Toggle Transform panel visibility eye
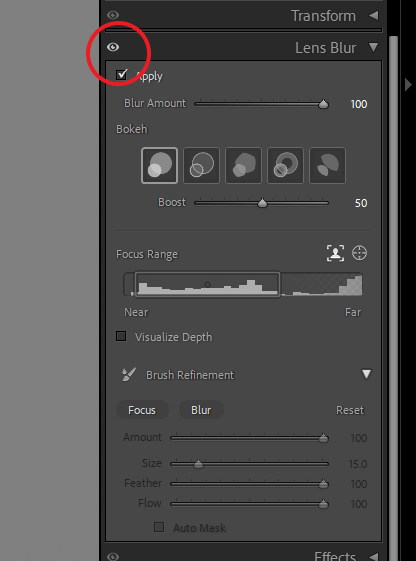Image resolution: width=416 pixels, height=561 pixels. click(113, 15)
